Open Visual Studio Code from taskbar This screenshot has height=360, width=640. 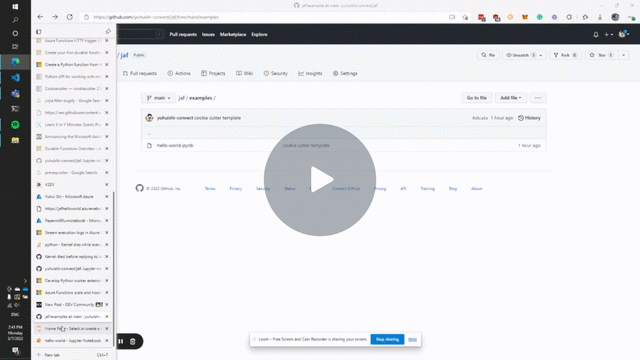16,78
